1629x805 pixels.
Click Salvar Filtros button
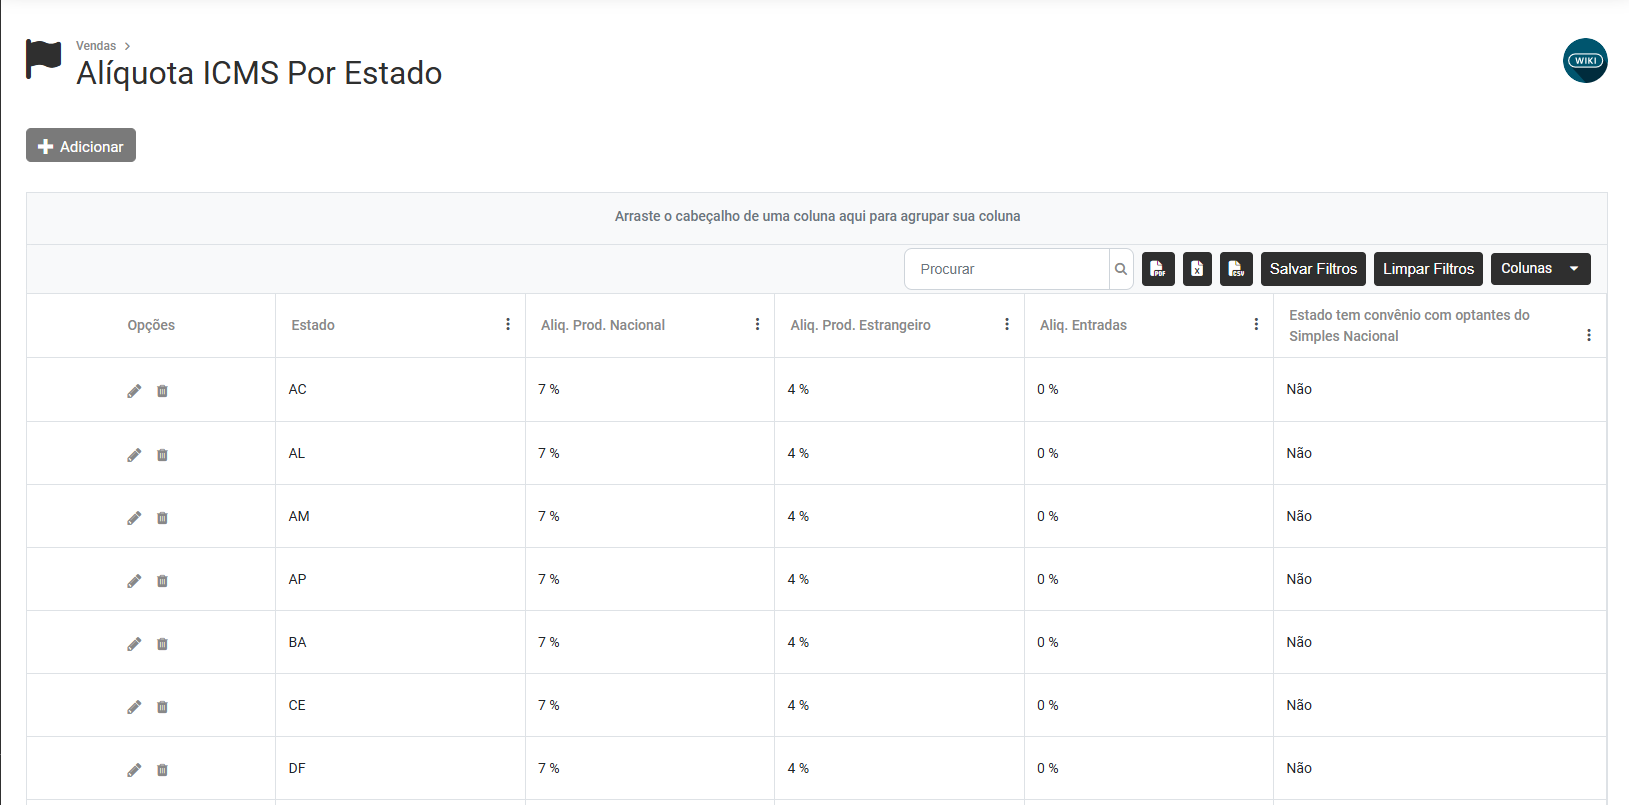[1313, 269]
